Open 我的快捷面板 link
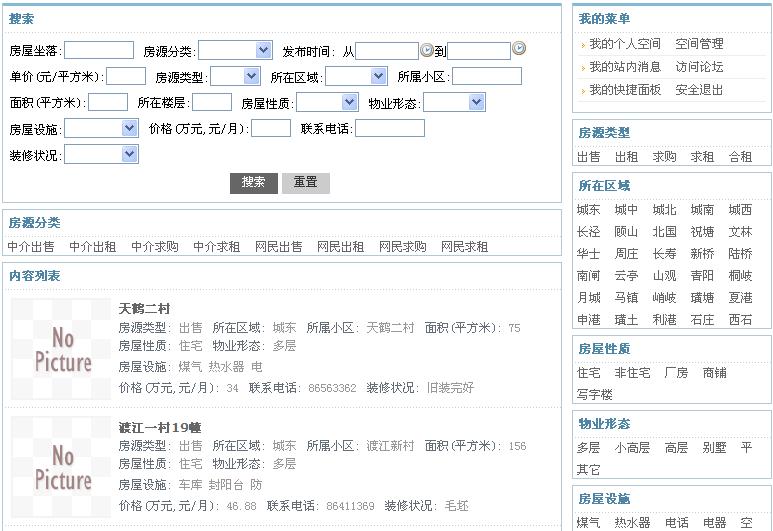 (625, 90)
